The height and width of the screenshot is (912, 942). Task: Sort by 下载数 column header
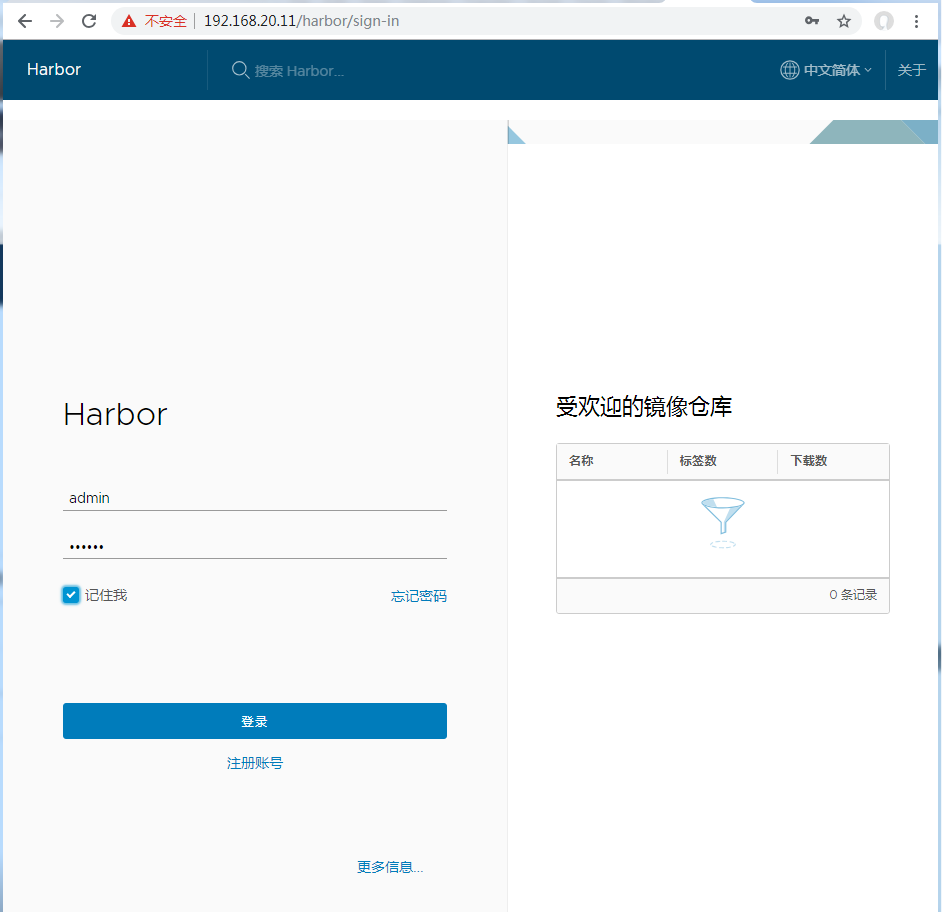pos(809,461)
